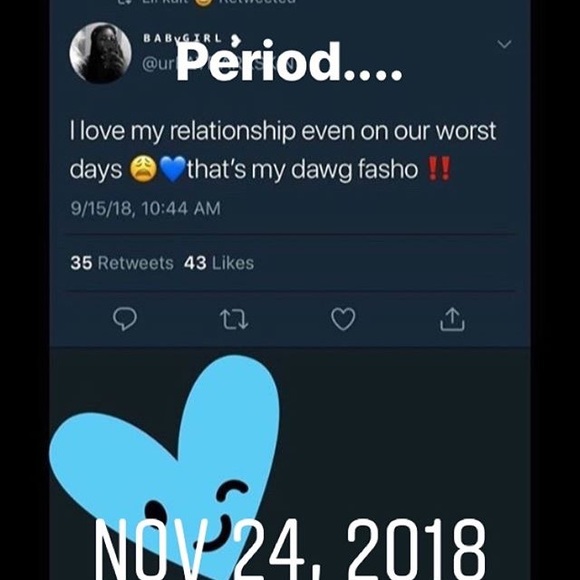
Task: Open the tweet options chevron at top right
Action: coord(504,44)
